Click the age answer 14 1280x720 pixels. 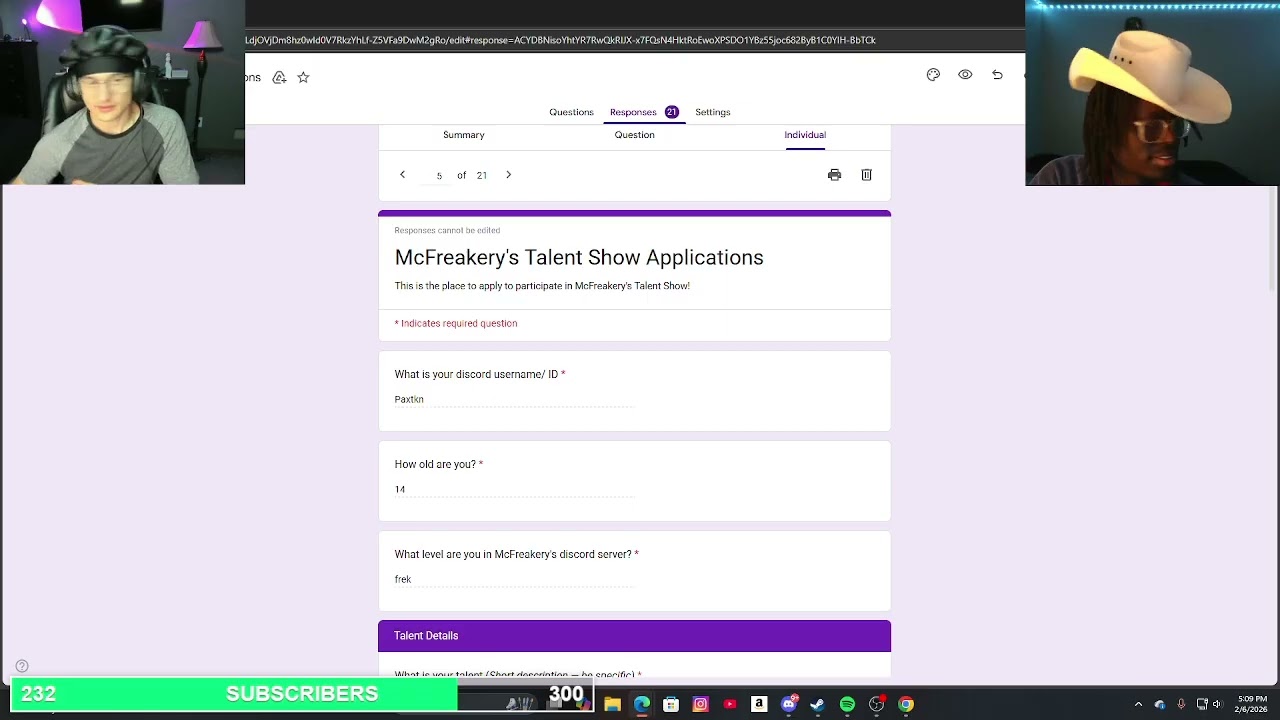coord(400,489)
